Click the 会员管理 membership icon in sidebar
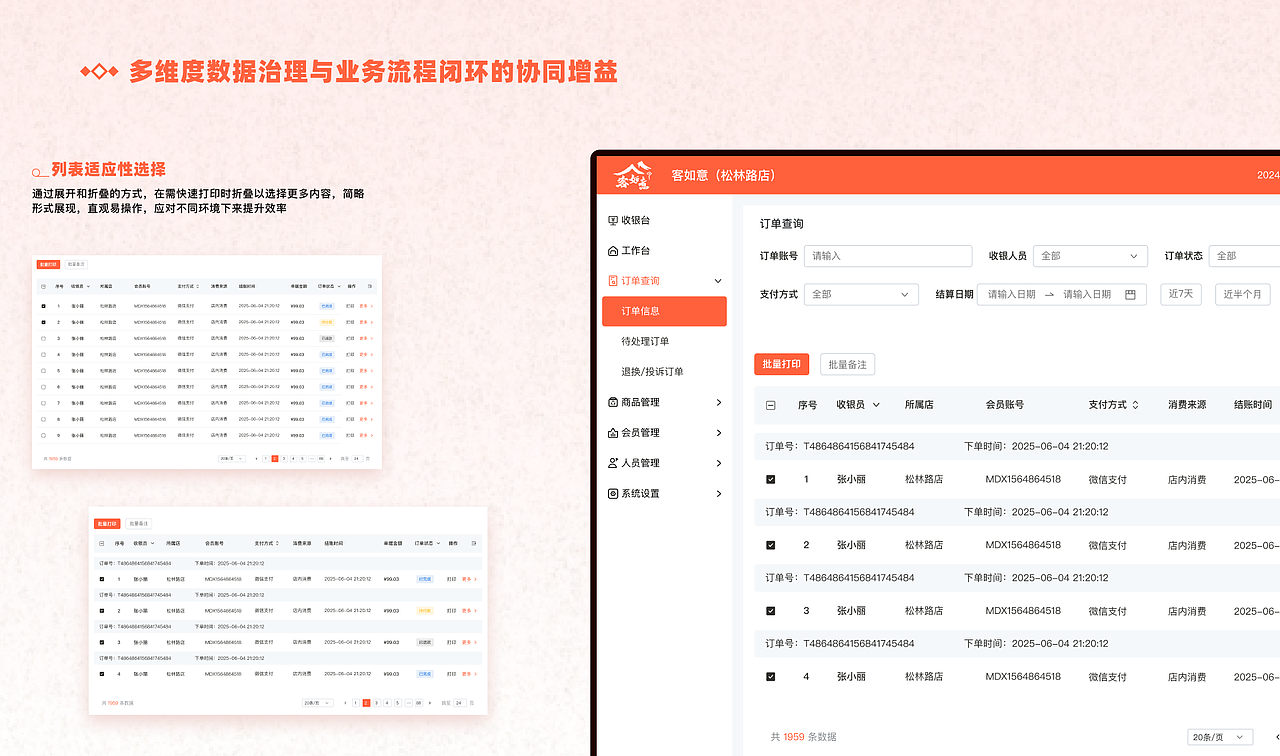Viewport: 1280px width, 756px height. coord(613,433)
